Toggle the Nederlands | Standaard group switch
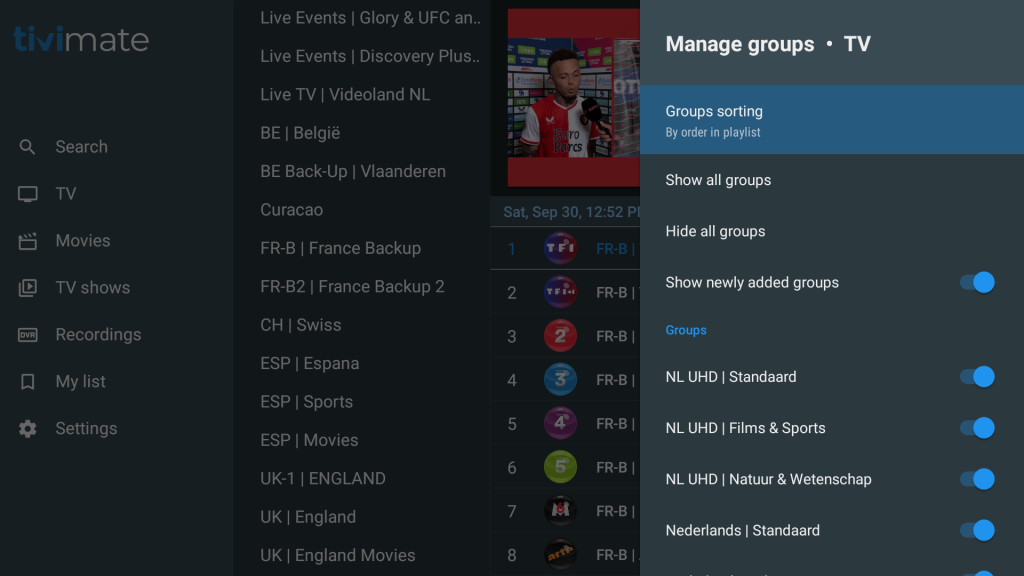 (977, 530)
